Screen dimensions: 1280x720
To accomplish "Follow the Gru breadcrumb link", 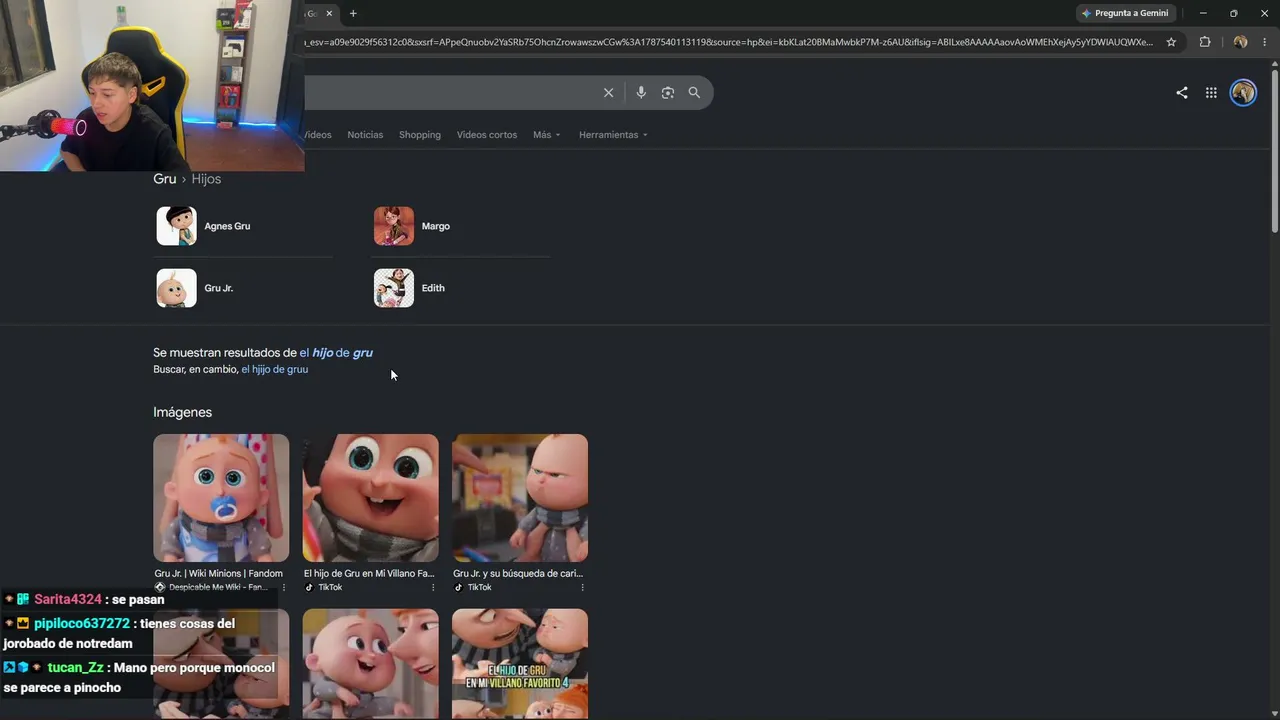I will point(164,179).
